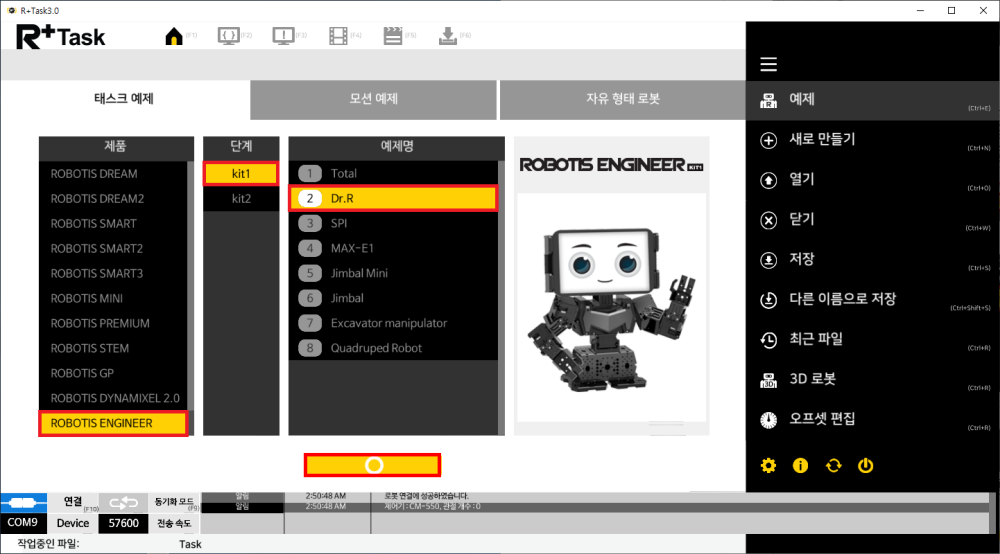Collapse the hamburger side menu

pos(768,65)
